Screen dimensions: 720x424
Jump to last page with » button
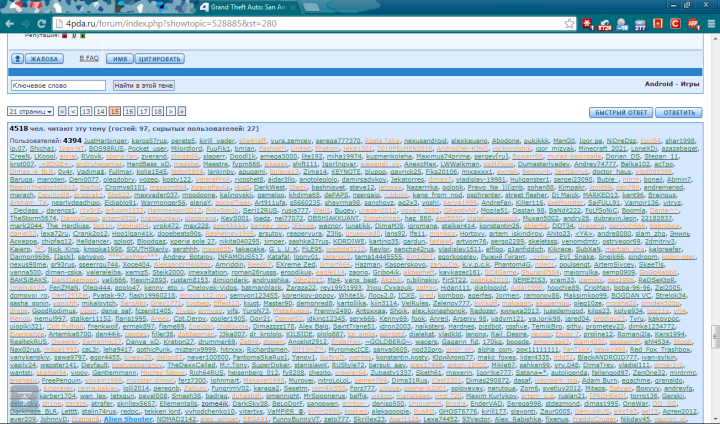pyautogui.click(x=182, y=112)
